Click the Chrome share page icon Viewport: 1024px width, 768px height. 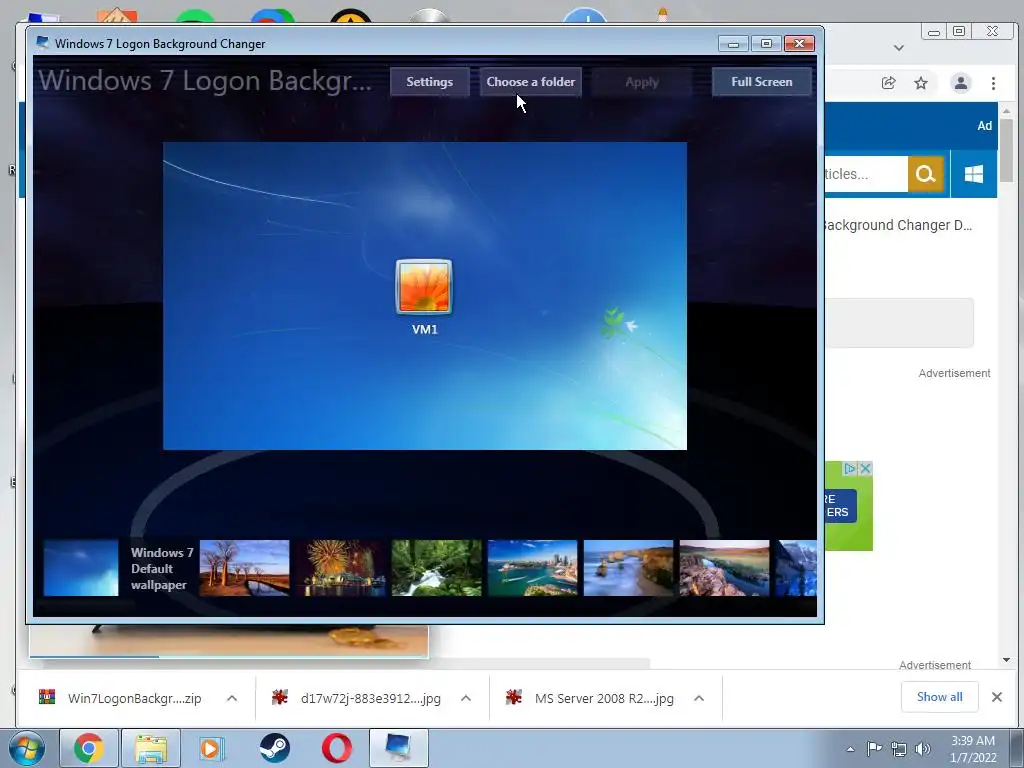tap(888, 83)
